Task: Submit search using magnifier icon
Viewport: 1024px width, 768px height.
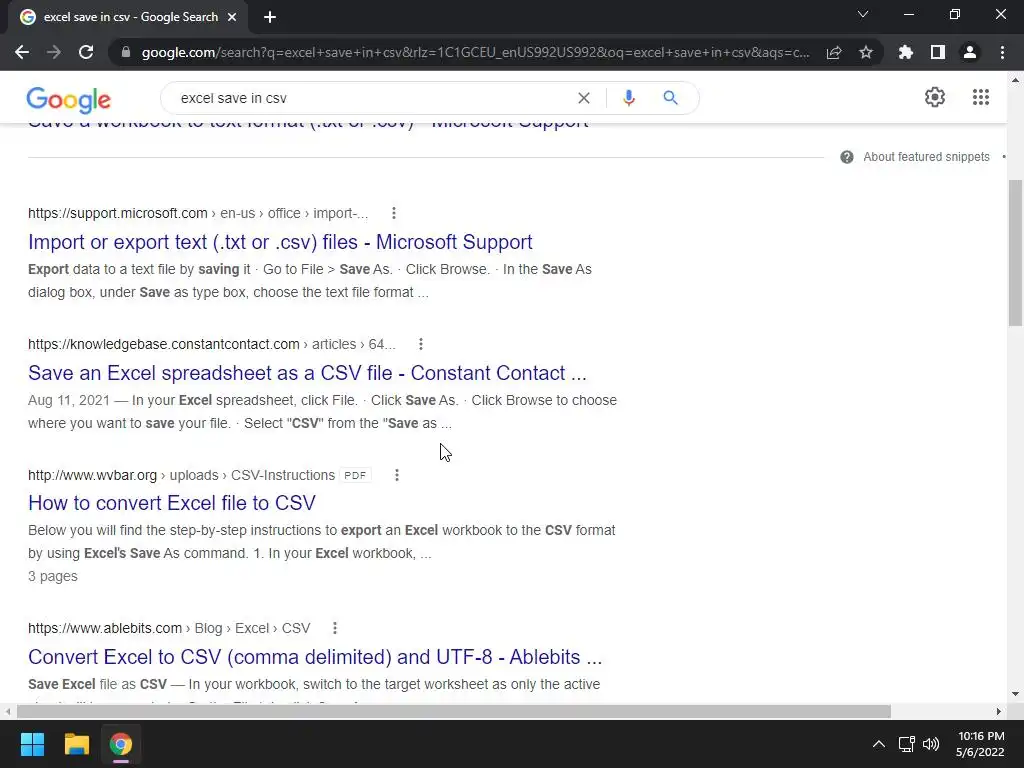Action: [670, 98]
